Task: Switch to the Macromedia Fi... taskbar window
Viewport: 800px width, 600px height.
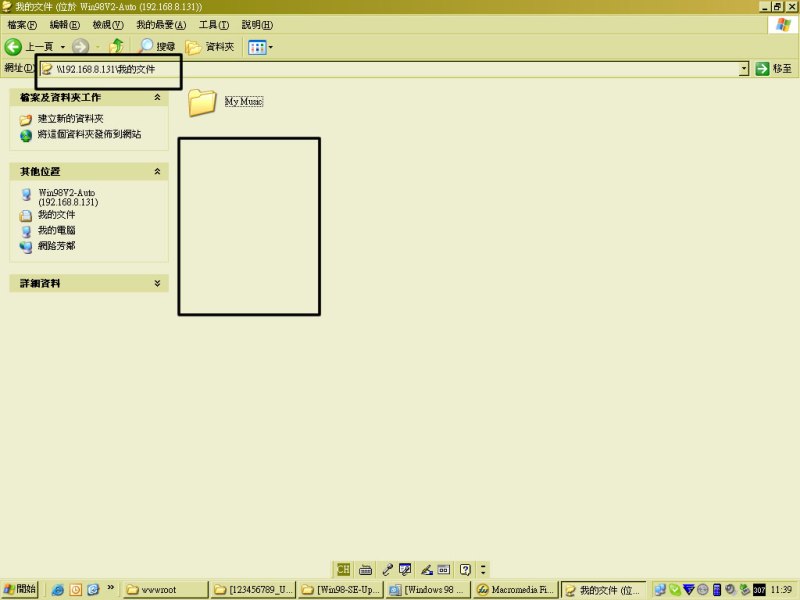Action: pos(515,590)
